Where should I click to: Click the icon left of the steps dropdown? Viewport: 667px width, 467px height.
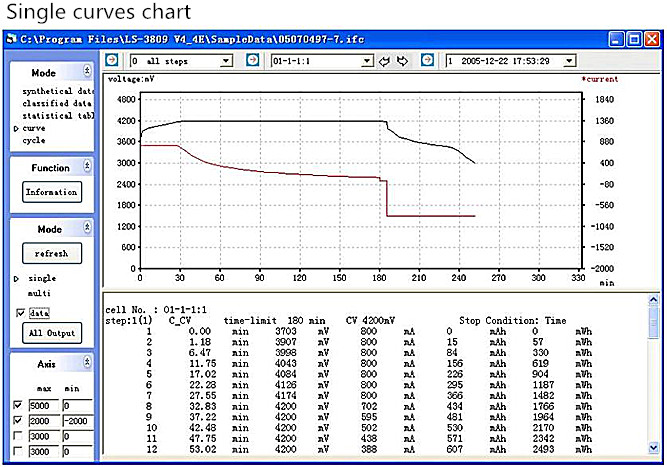(x=112, y=60)
